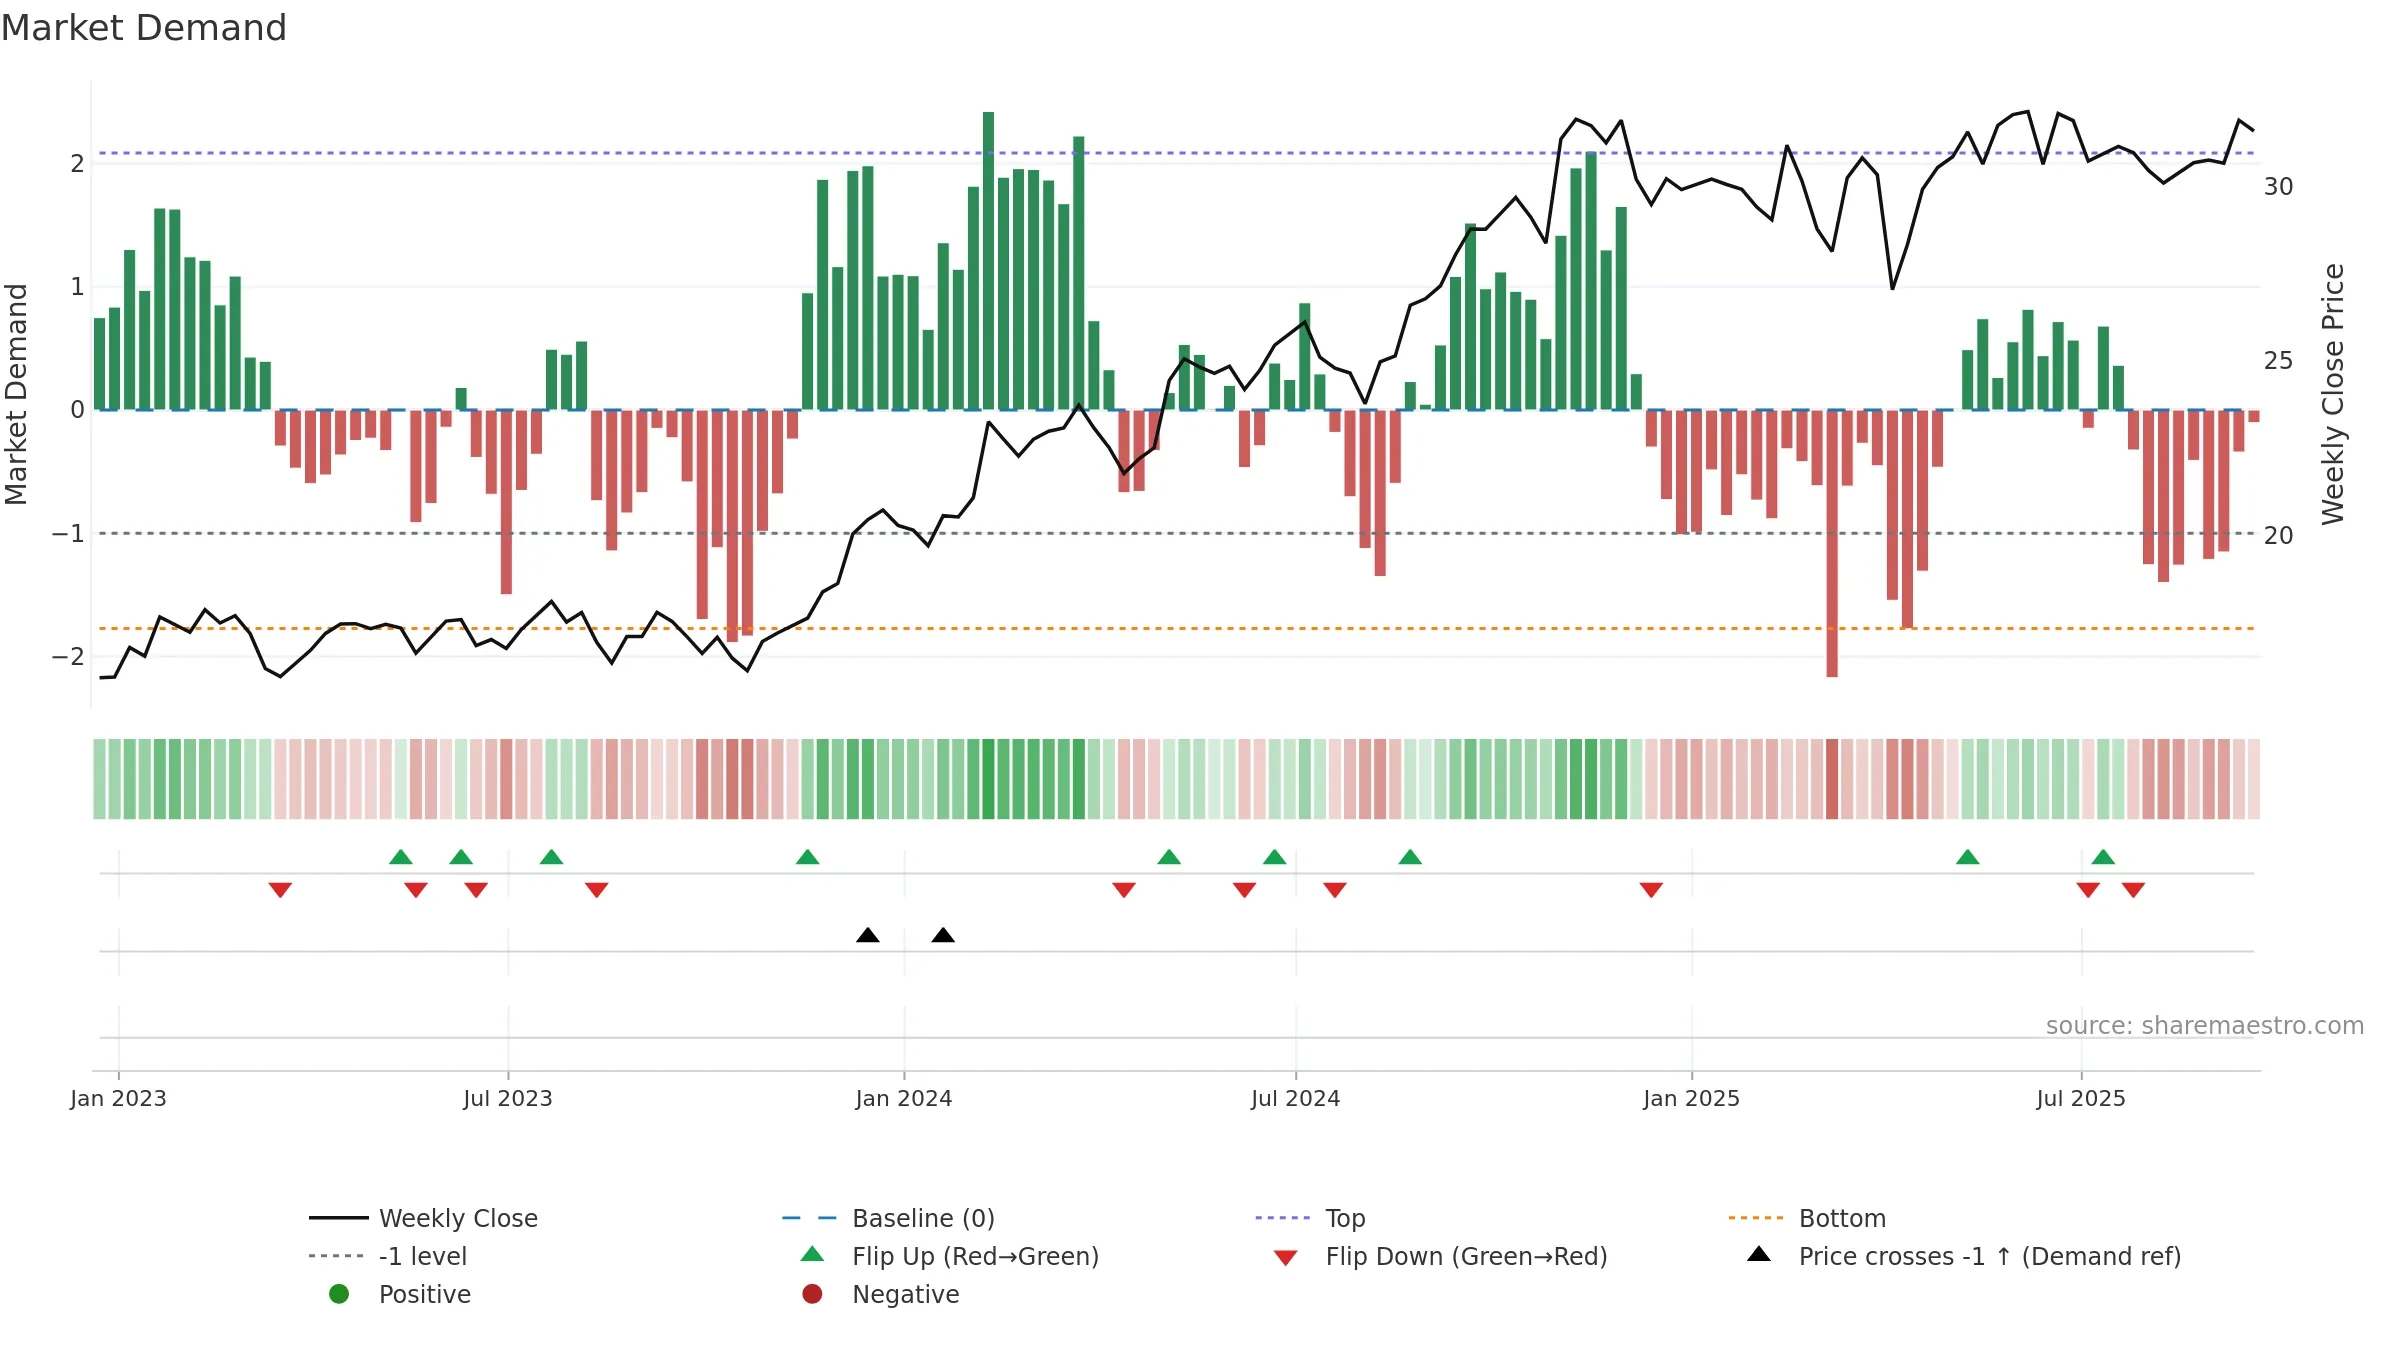Click the black triangle marker after Jan 2024

coord(943,935)
